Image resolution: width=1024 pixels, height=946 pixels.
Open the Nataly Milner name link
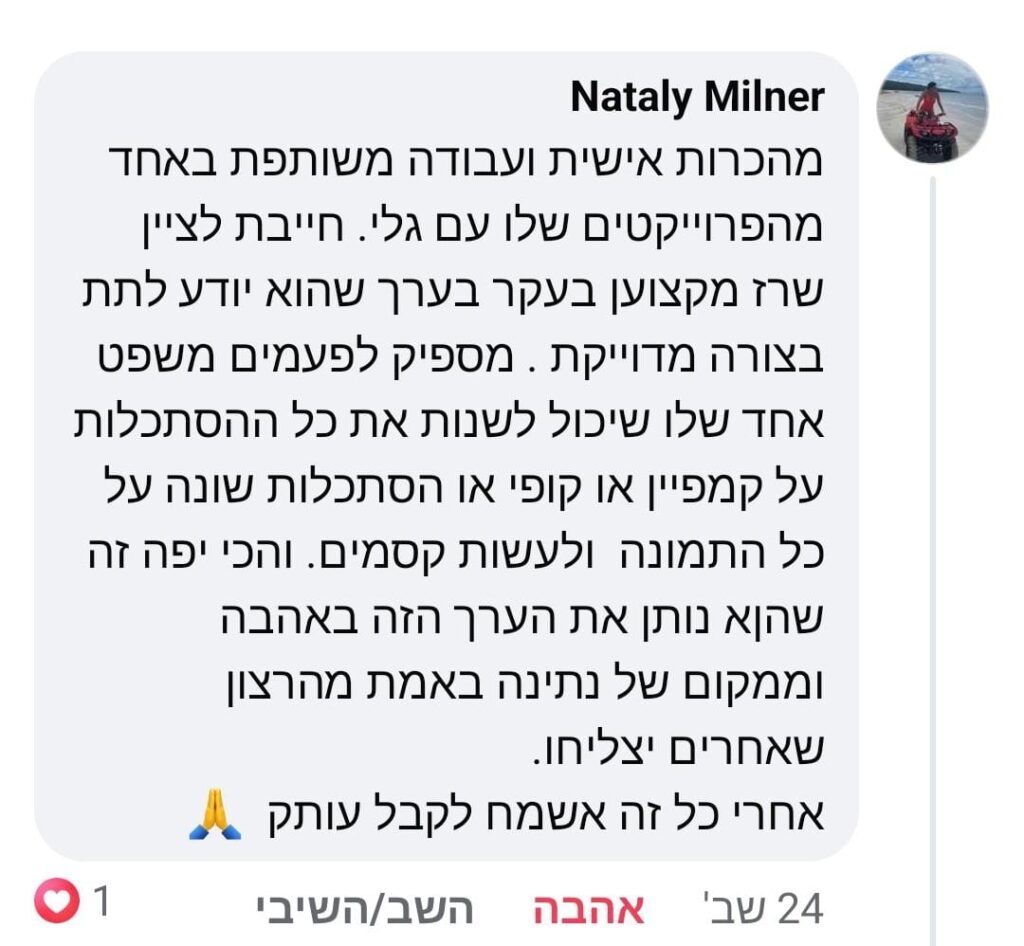697,97
